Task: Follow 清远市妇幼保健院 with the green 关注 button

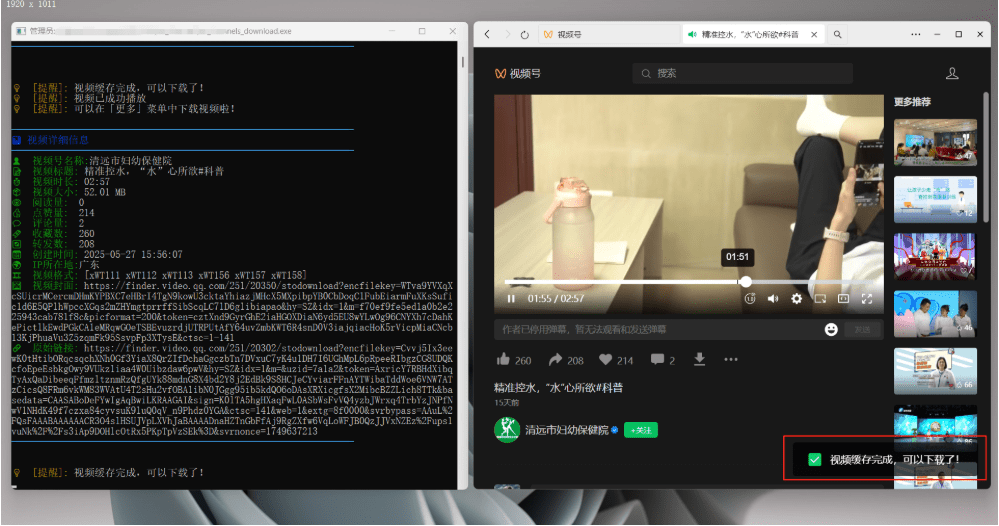Action: [x=640, y=430]
